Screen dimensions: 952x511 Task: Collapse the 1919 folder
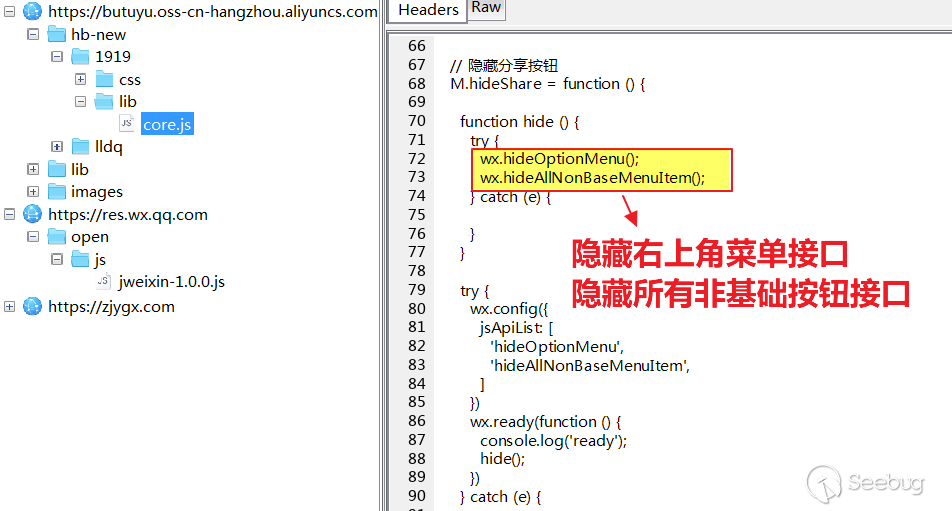pyautogui.click(x=57, y=56)
